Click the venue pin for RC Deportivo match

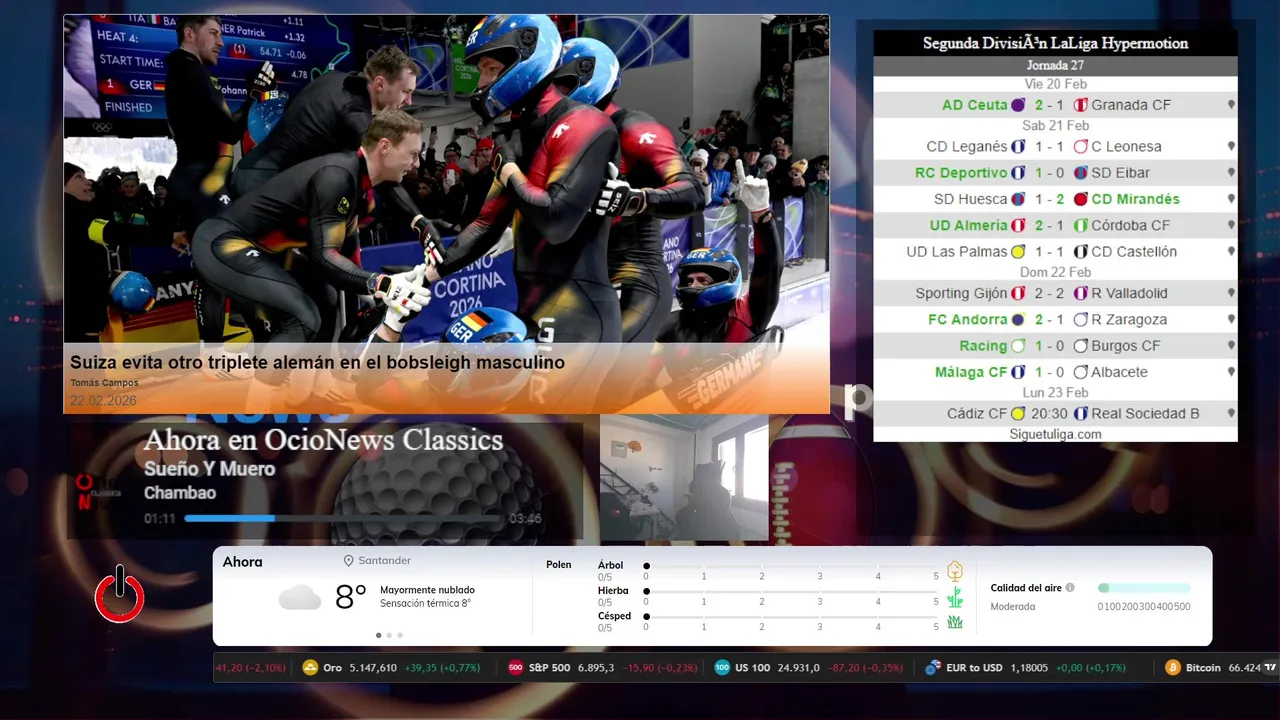tap(1231, 173)
